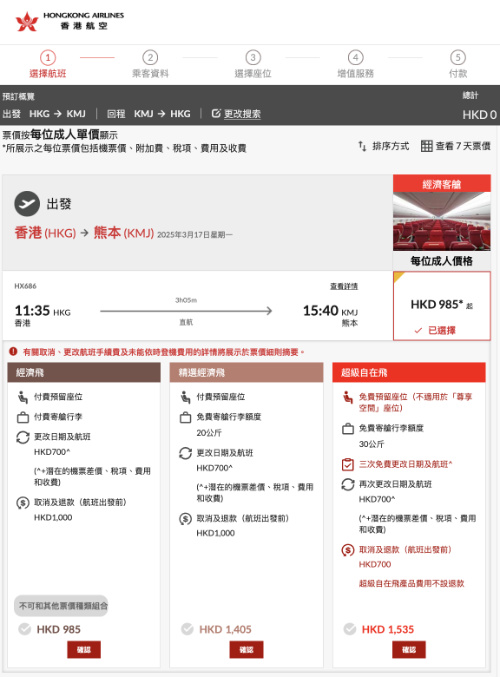Screen dimensions: 500x677
Task: Select the HKD 1,535 fare radio check
Action: tap(349, 629)
